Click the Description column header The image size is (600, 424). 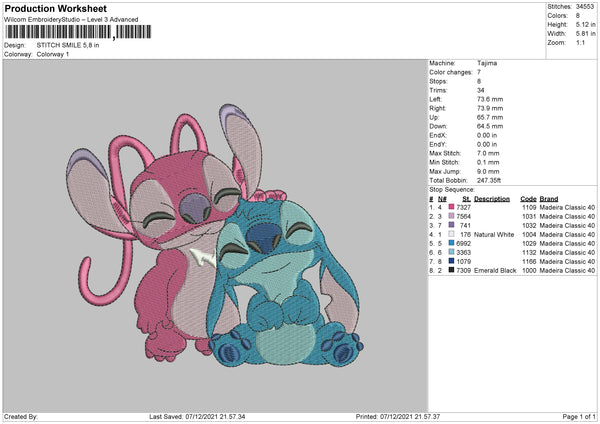pyautogui.click(x=492, y=198)
